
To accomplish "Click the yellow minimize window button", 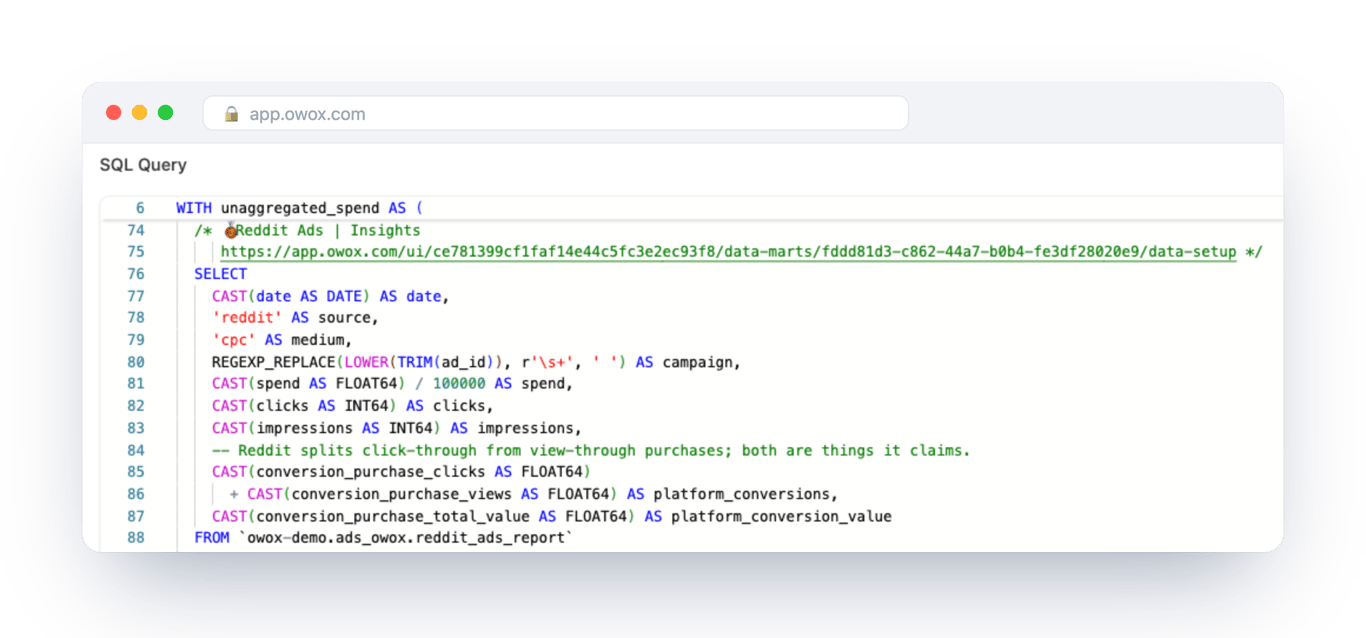I will [140, 113].
